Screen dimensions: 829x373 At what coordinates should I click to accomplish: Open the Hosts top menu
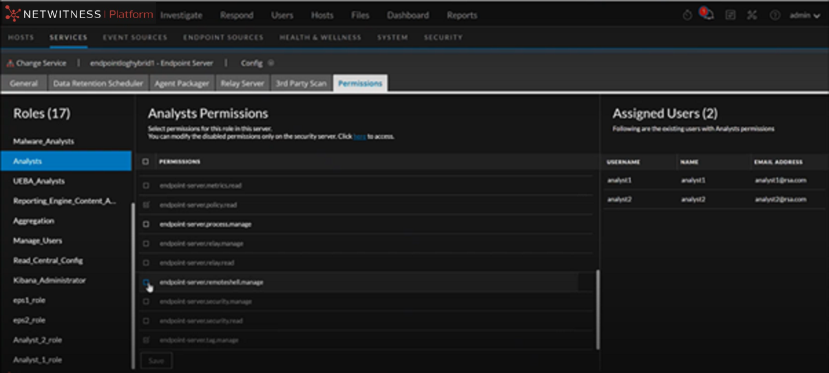tap(322, 15)
